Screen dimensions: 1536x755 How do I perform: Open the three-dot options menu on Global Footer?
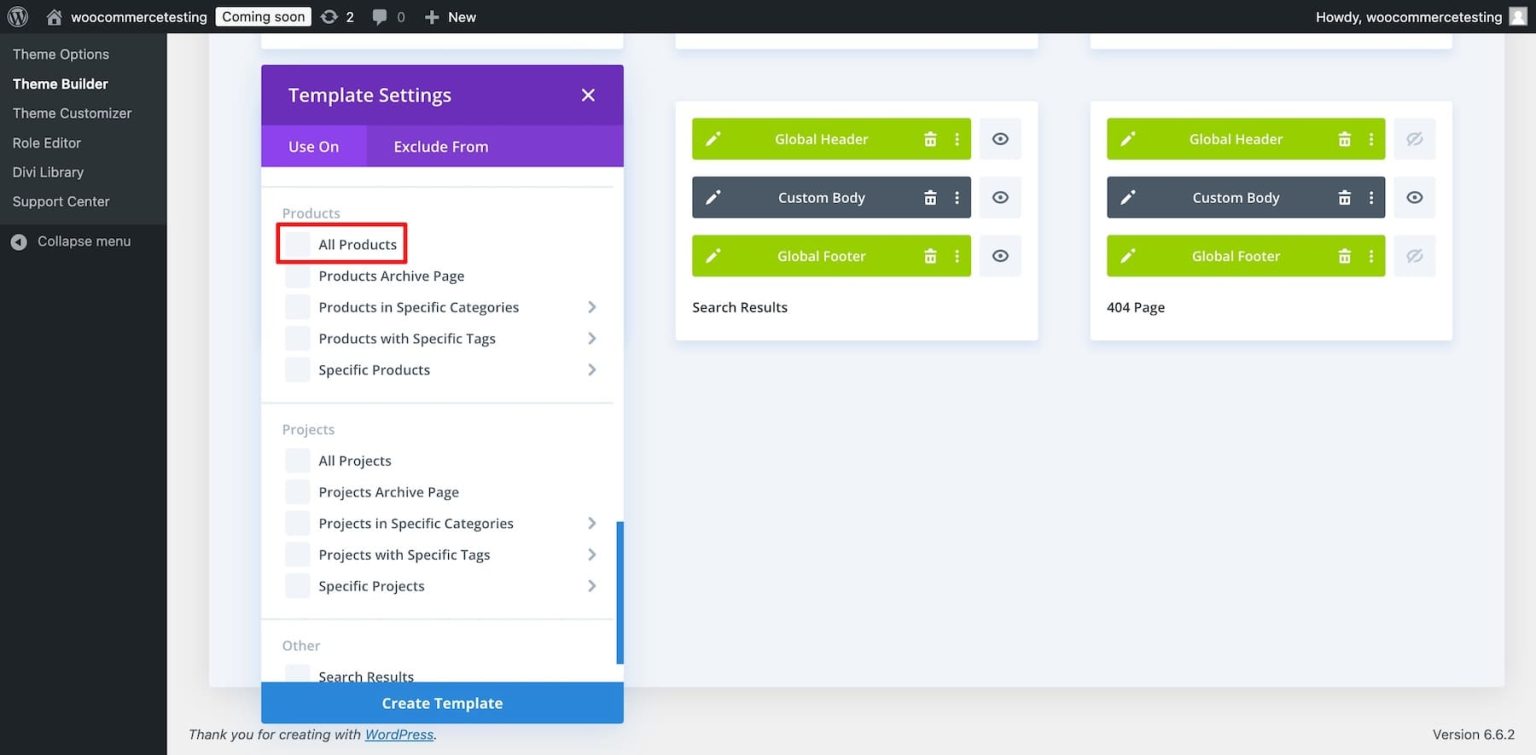(x=956, y=255)
